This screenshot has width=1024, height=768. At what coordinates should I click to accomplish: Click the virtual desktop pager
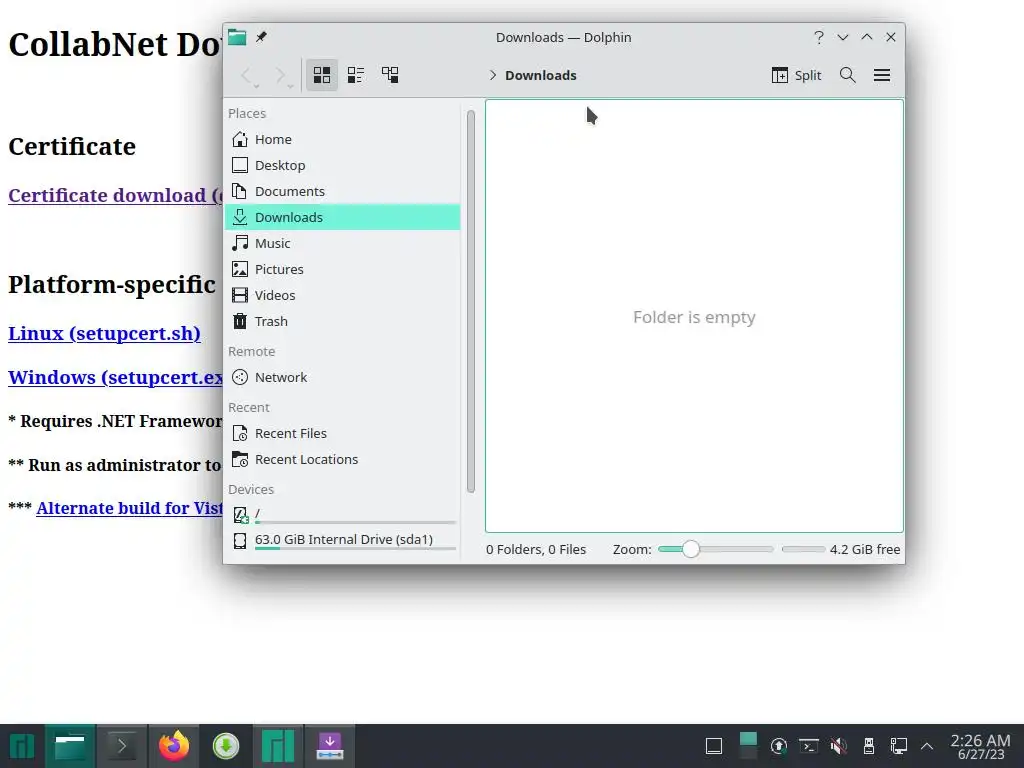coord(748,746)
